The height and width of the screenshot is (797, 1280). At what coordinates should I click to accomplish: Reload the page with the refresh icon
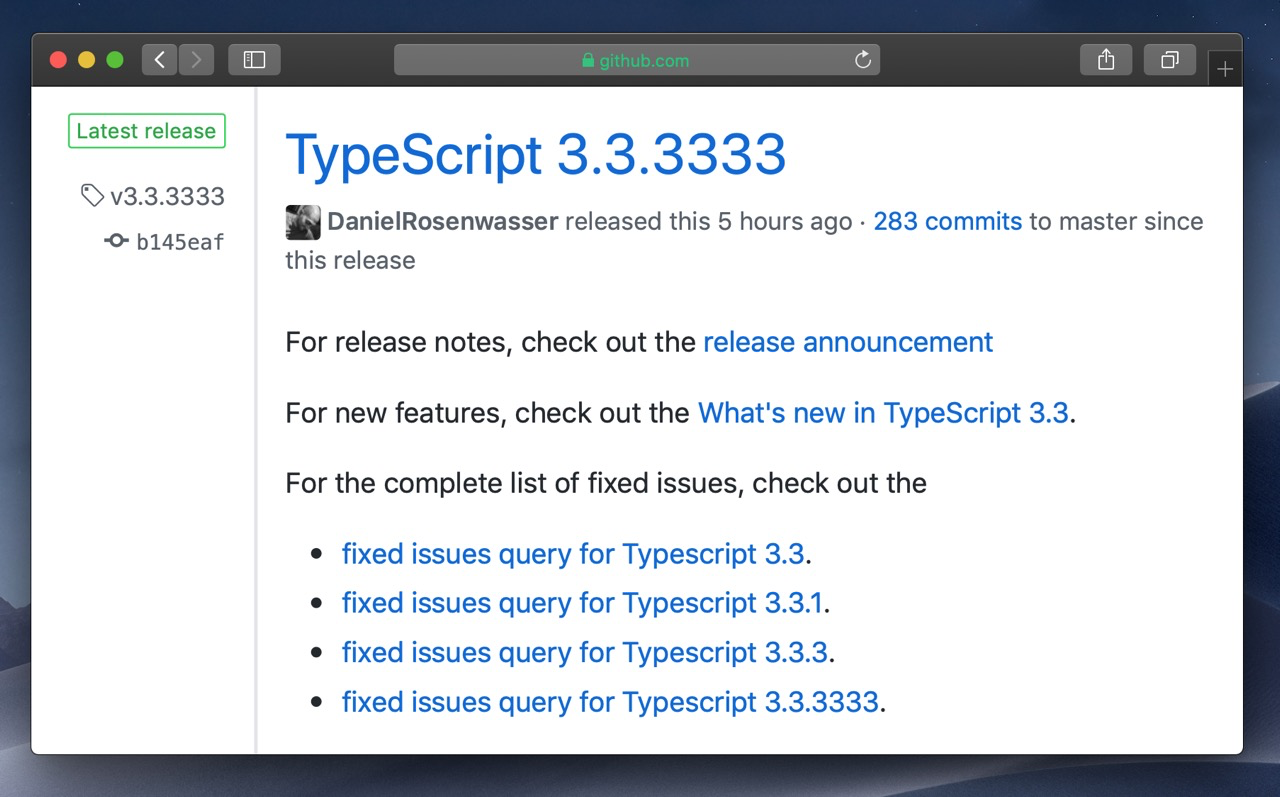coord(863,60)
